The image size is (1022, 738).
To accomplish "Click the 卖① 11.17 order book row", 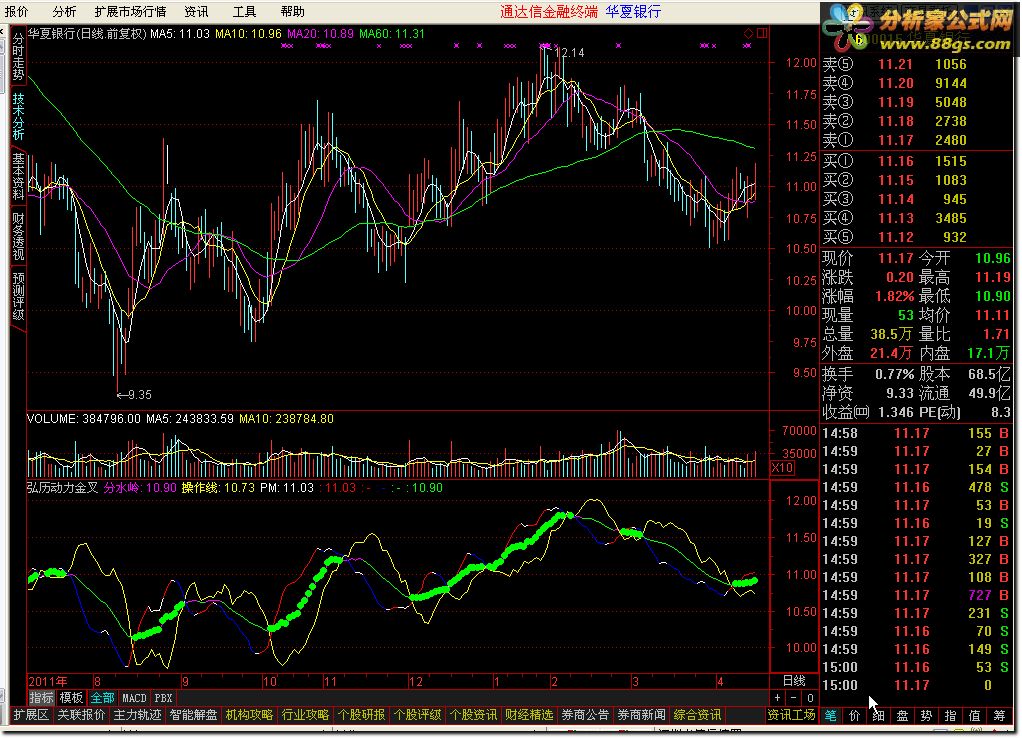I will tap(917, 140).
